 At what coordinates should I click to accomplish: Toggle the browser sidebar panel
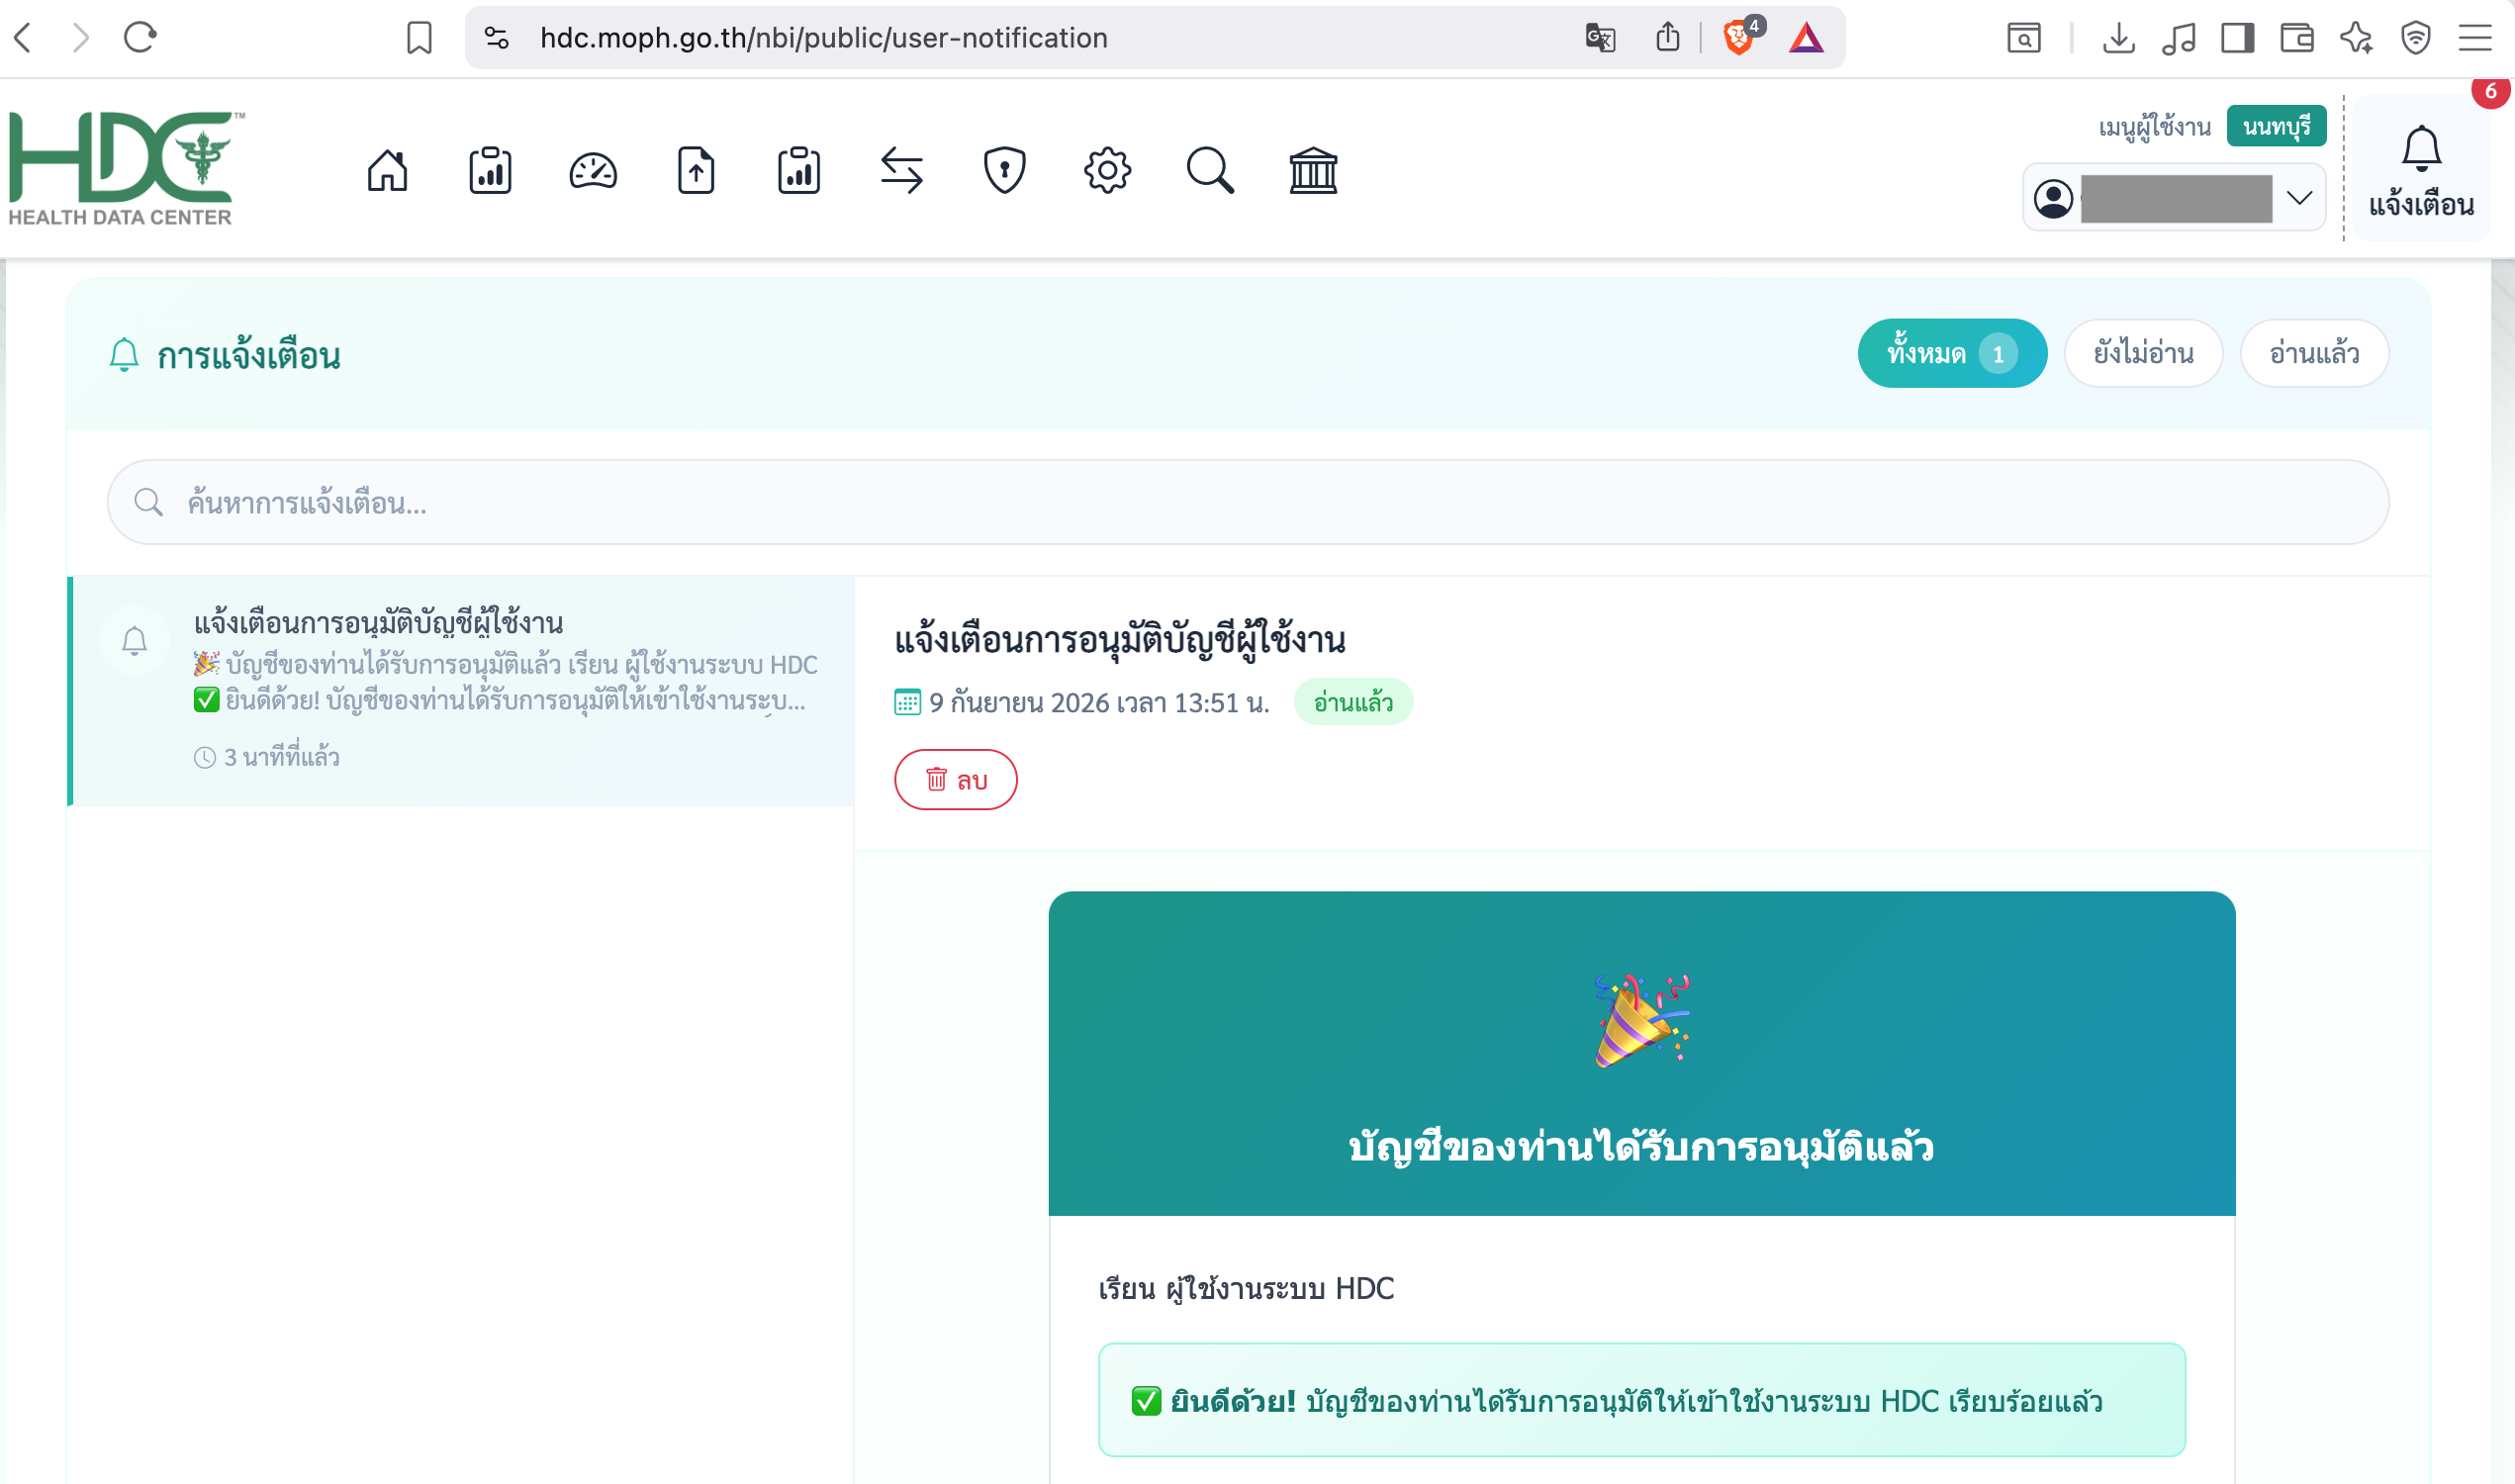2237,38
